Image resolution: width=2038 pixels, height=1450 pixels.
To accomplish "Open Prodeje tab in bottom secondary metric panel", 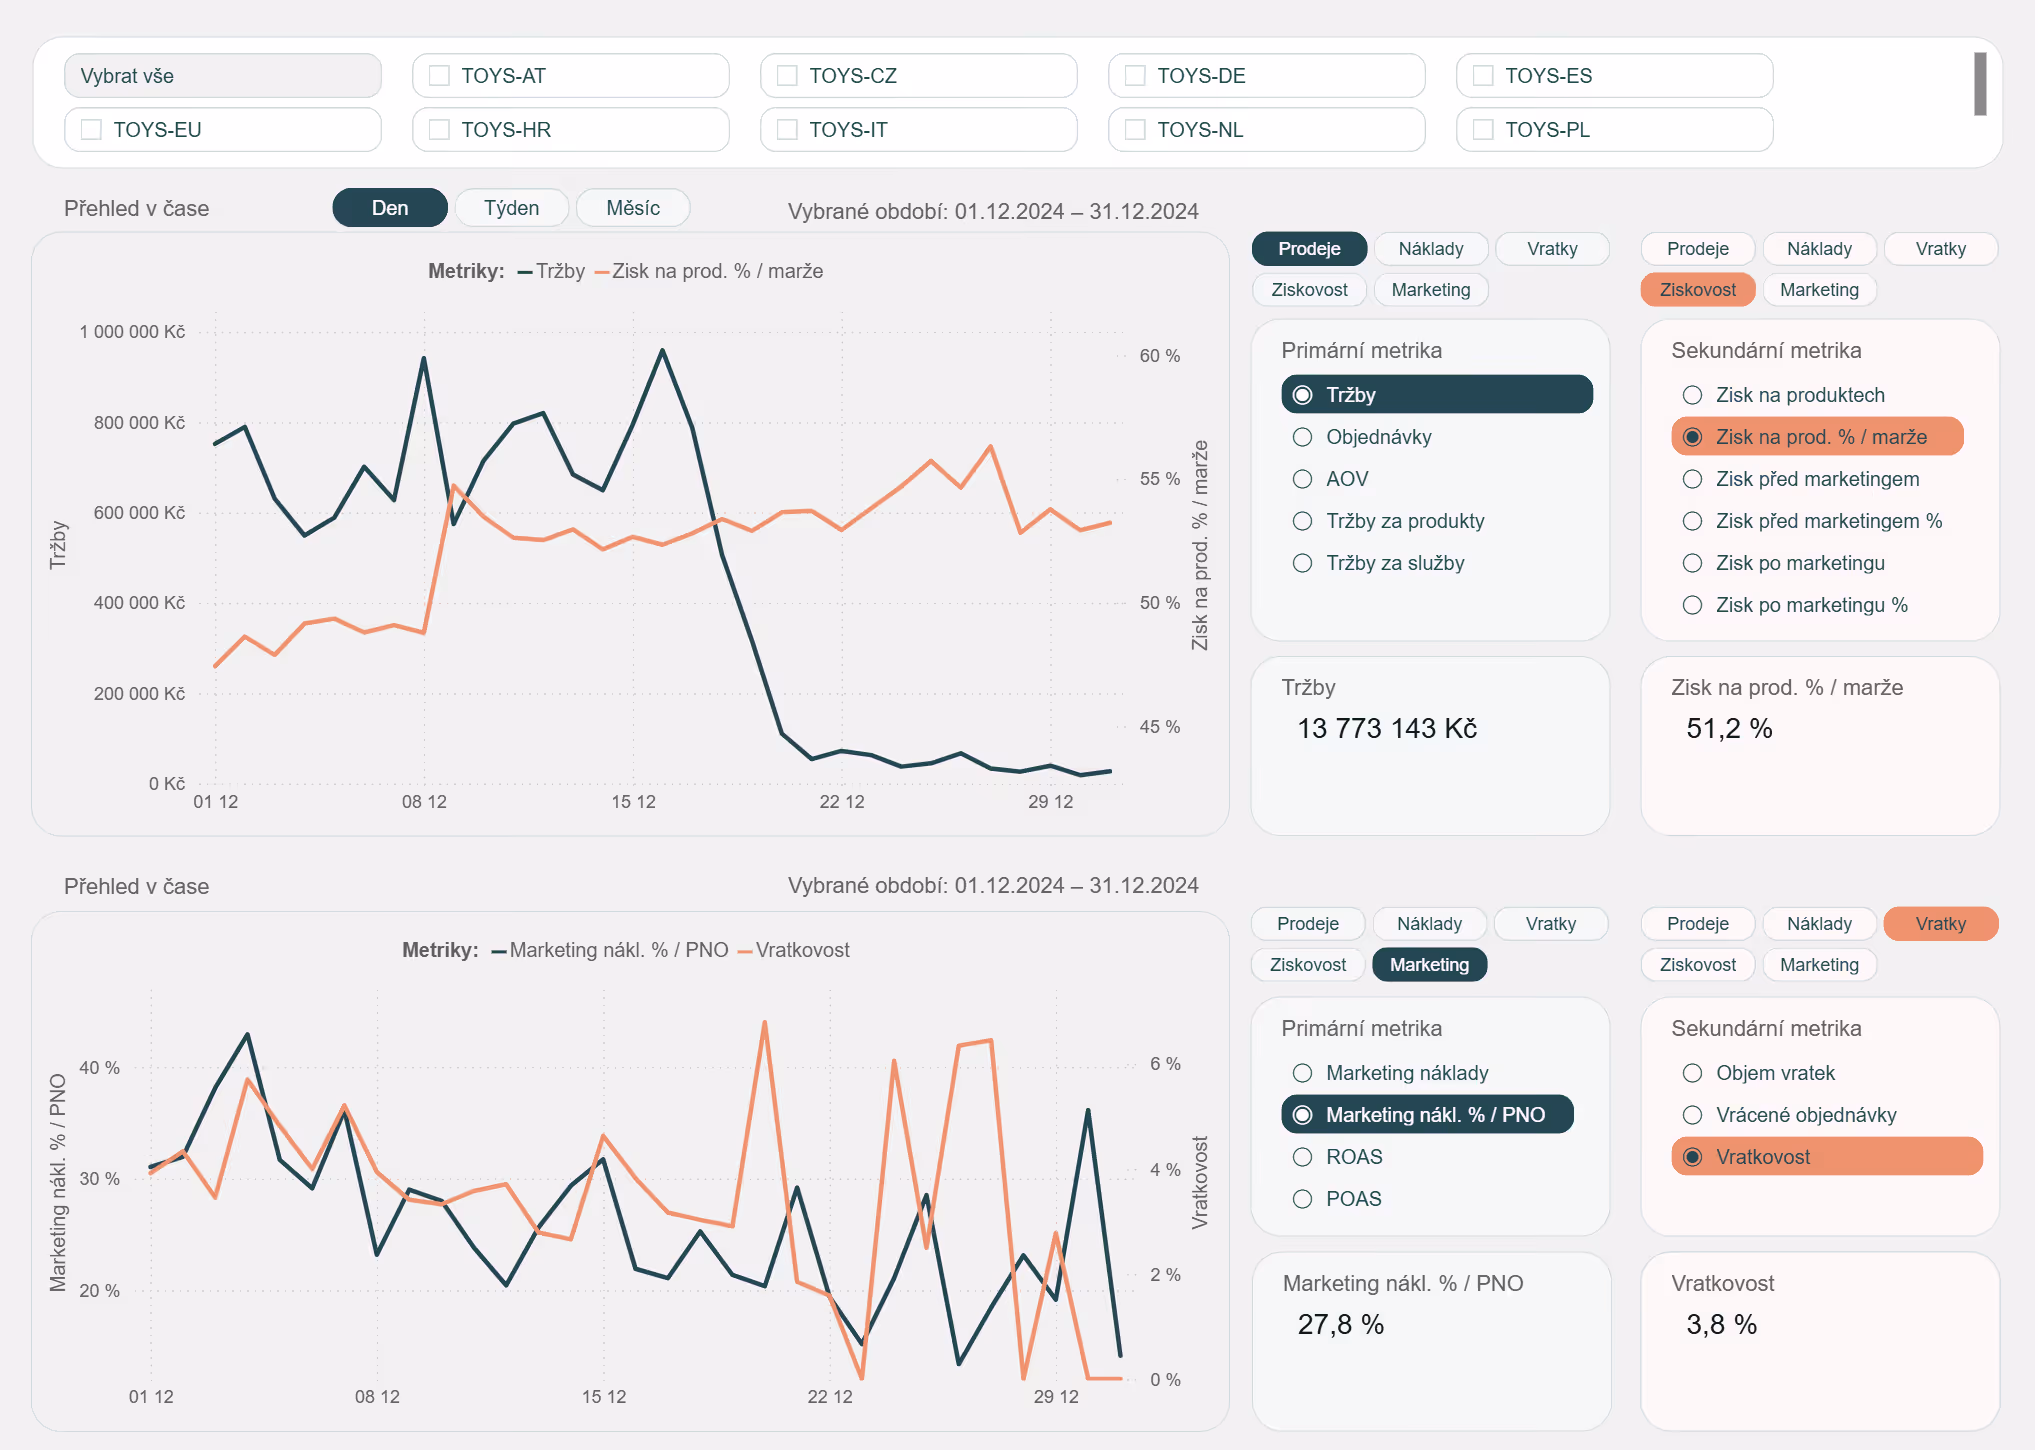I will coord(1698,924).
